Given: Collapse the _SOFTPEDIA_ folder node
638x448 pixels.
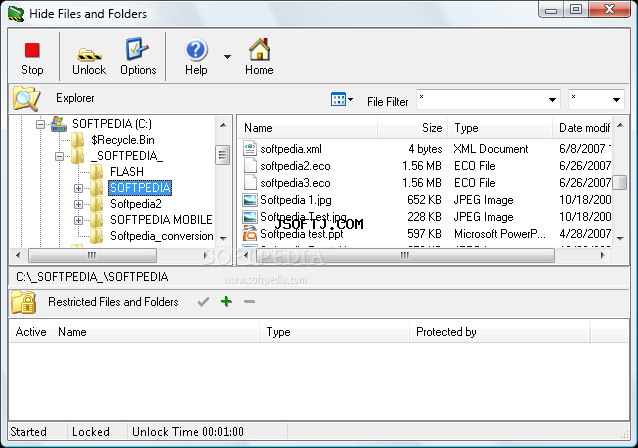Looking at the screenshot, I should click(x=59, y=156).
